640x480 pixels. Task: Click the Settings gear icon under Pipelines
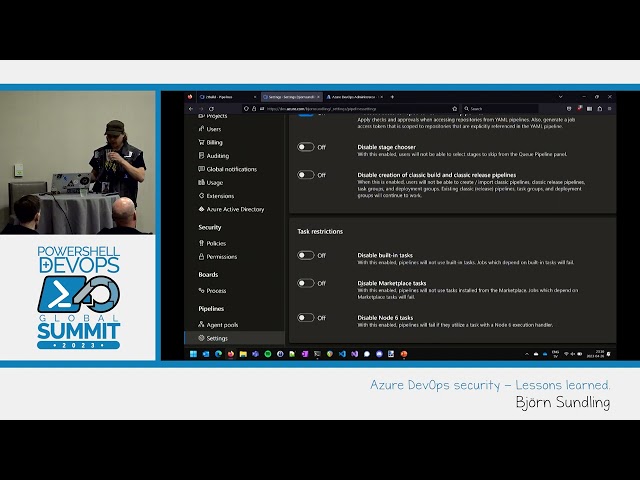click(201, 338)
